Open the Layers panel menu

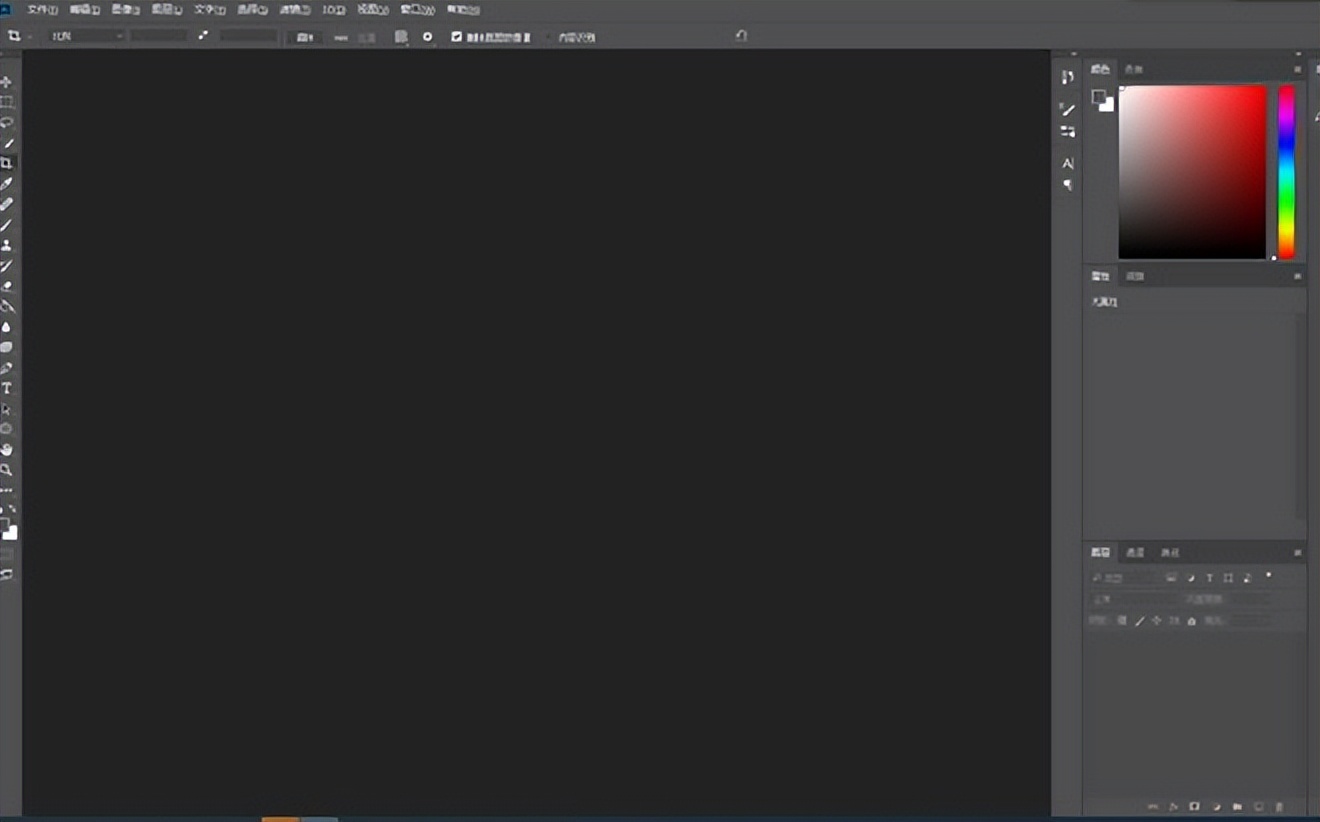(x=1299, y=552)
